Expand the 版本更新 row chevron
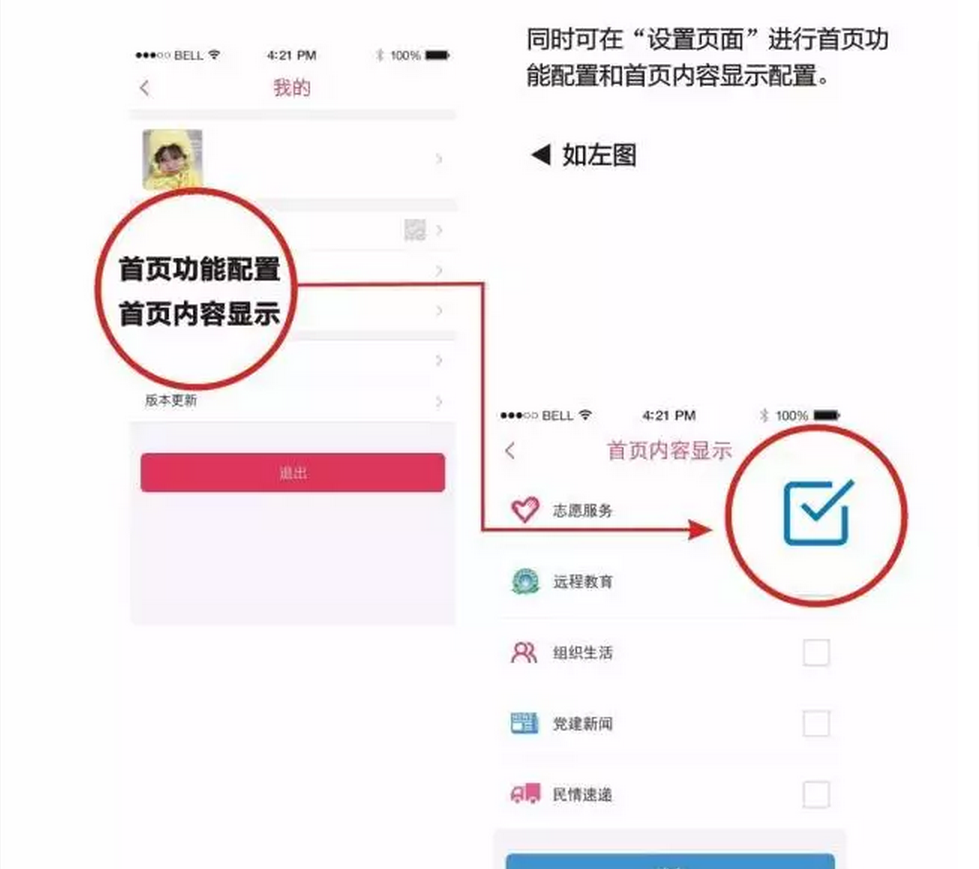Screen dimensions: 979x869 click(439, 401)
